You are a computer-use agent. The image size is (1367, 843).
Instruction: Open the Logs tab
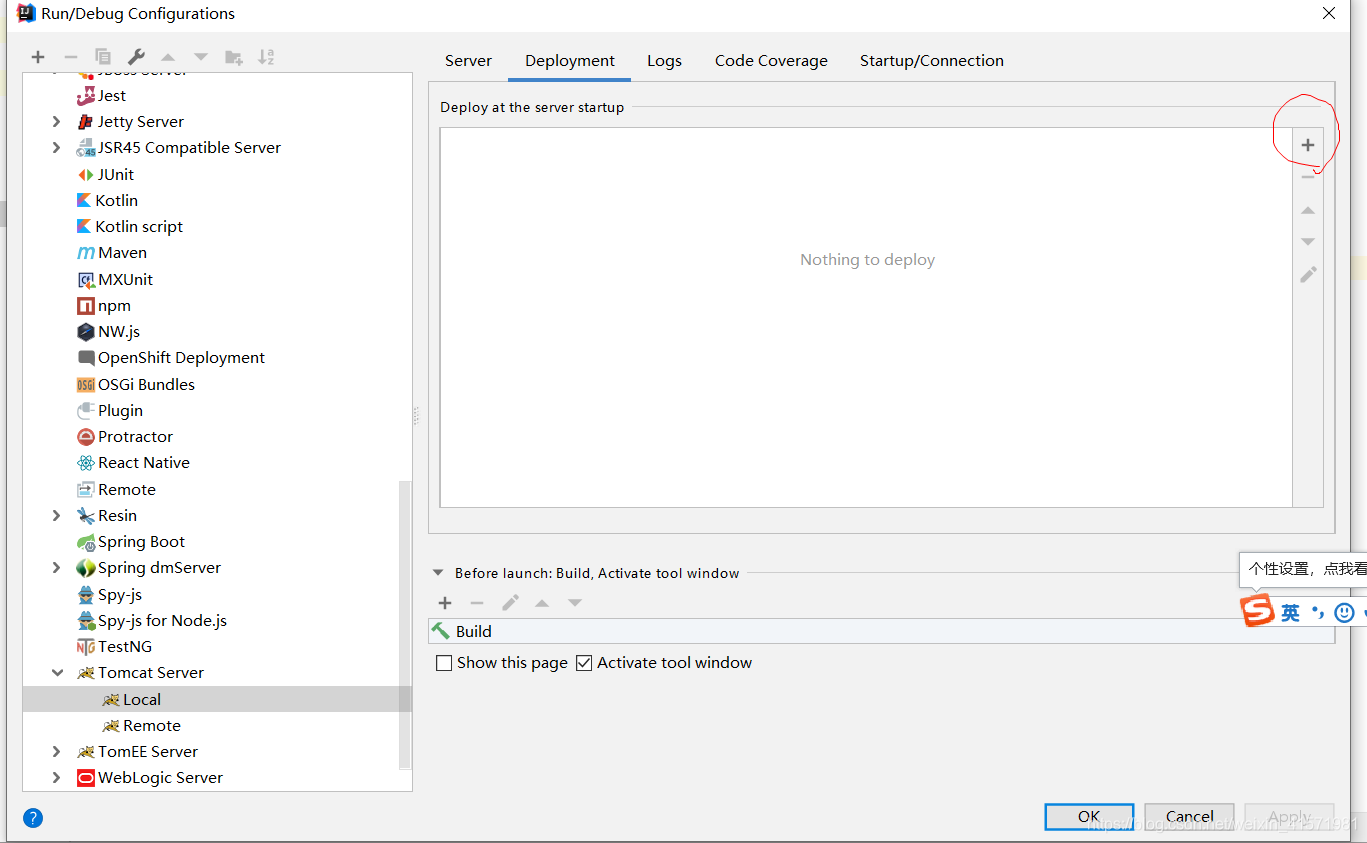[664, 61]
